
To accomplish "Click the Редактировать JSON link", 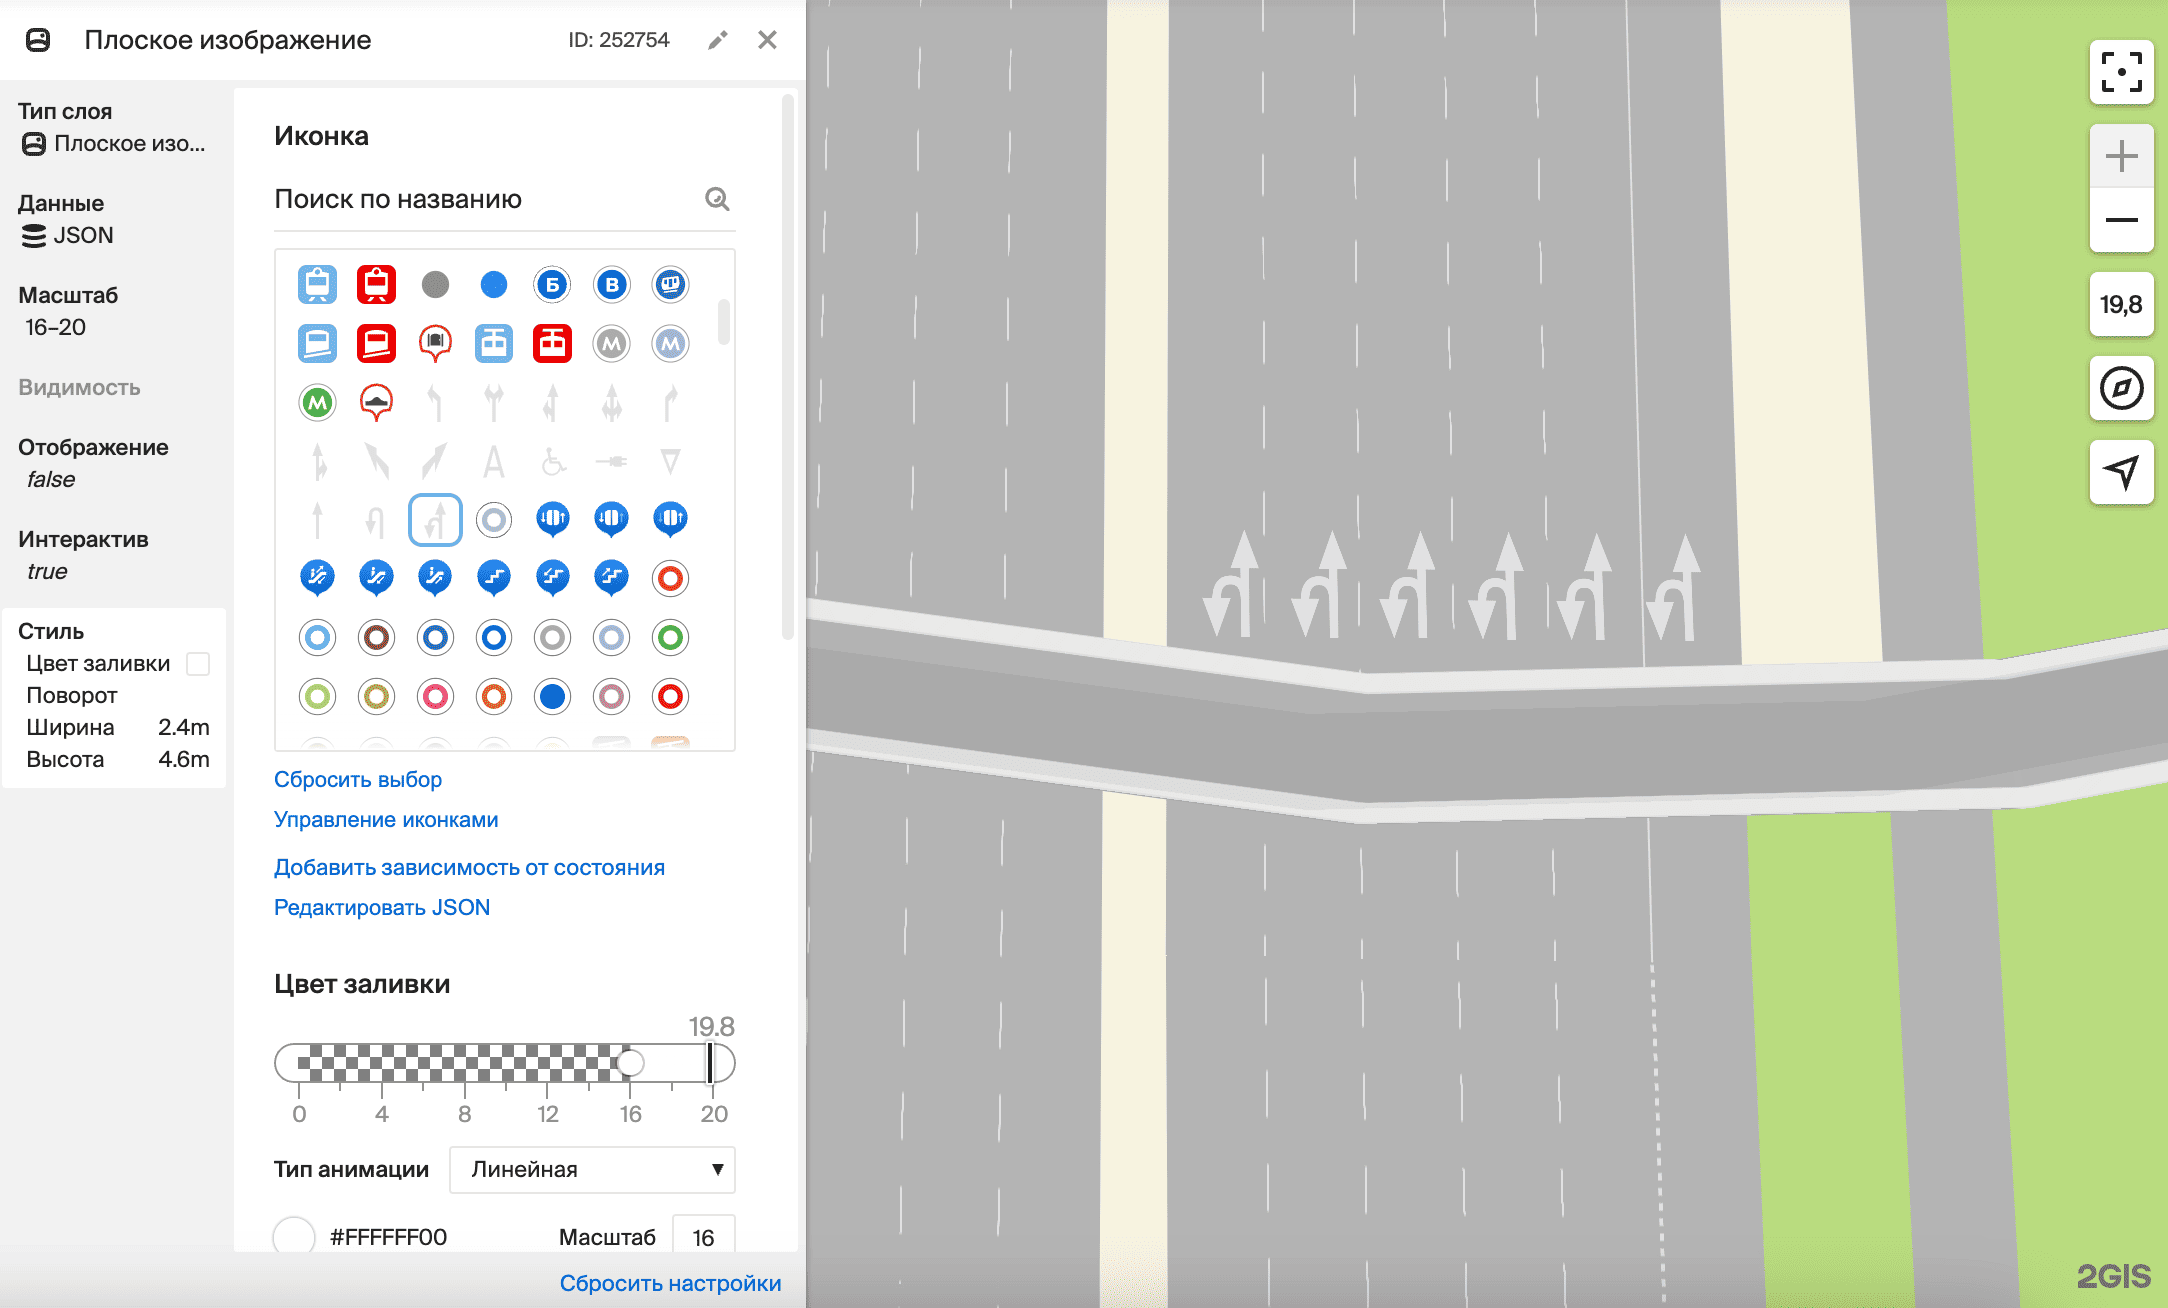I will point(382,907).
